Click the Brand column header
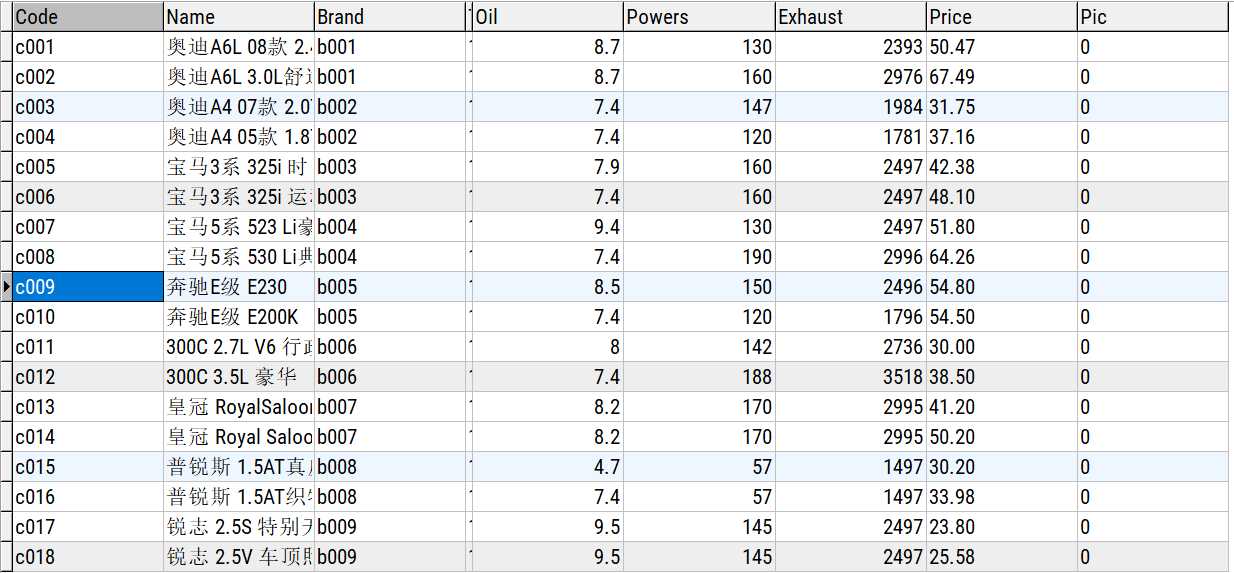Viewport: 1234px width, 573px height. click(x=390, y=17)
